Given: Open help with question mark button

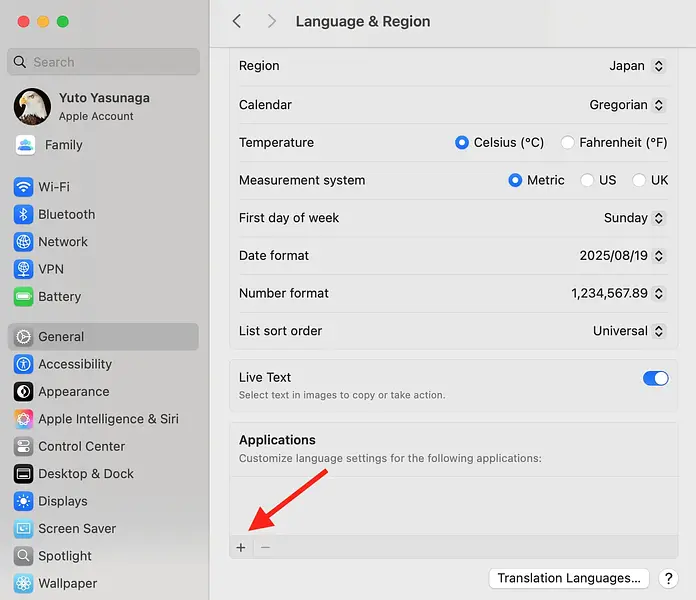Looking at the screenshot, I should [x=668, y=578].
